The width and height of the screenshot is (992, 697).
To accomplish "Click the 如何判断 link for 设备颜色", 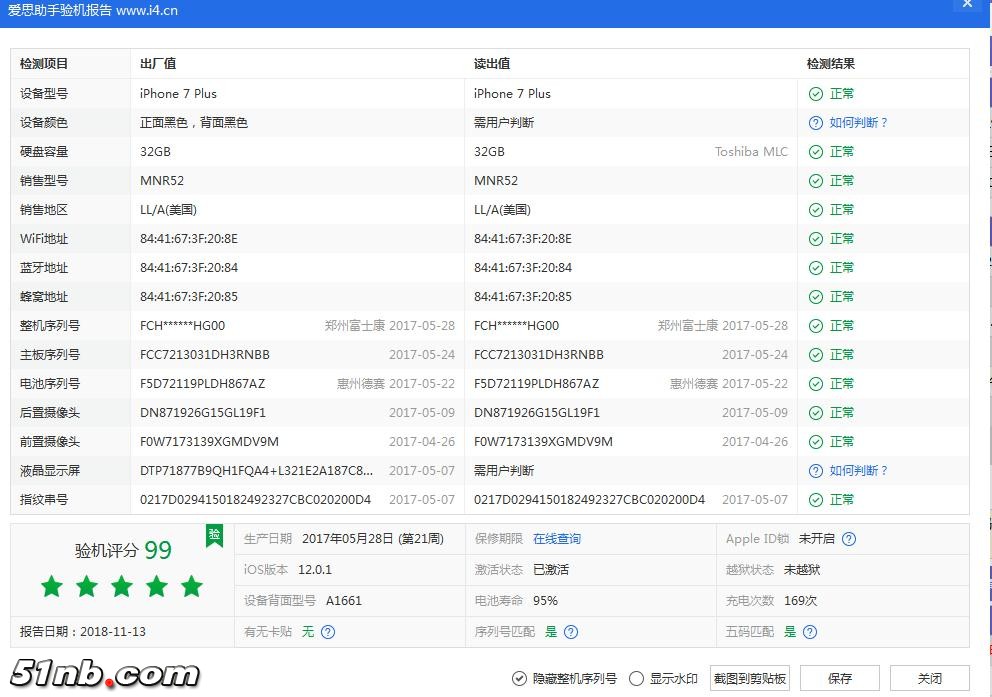I will [858, 123].
